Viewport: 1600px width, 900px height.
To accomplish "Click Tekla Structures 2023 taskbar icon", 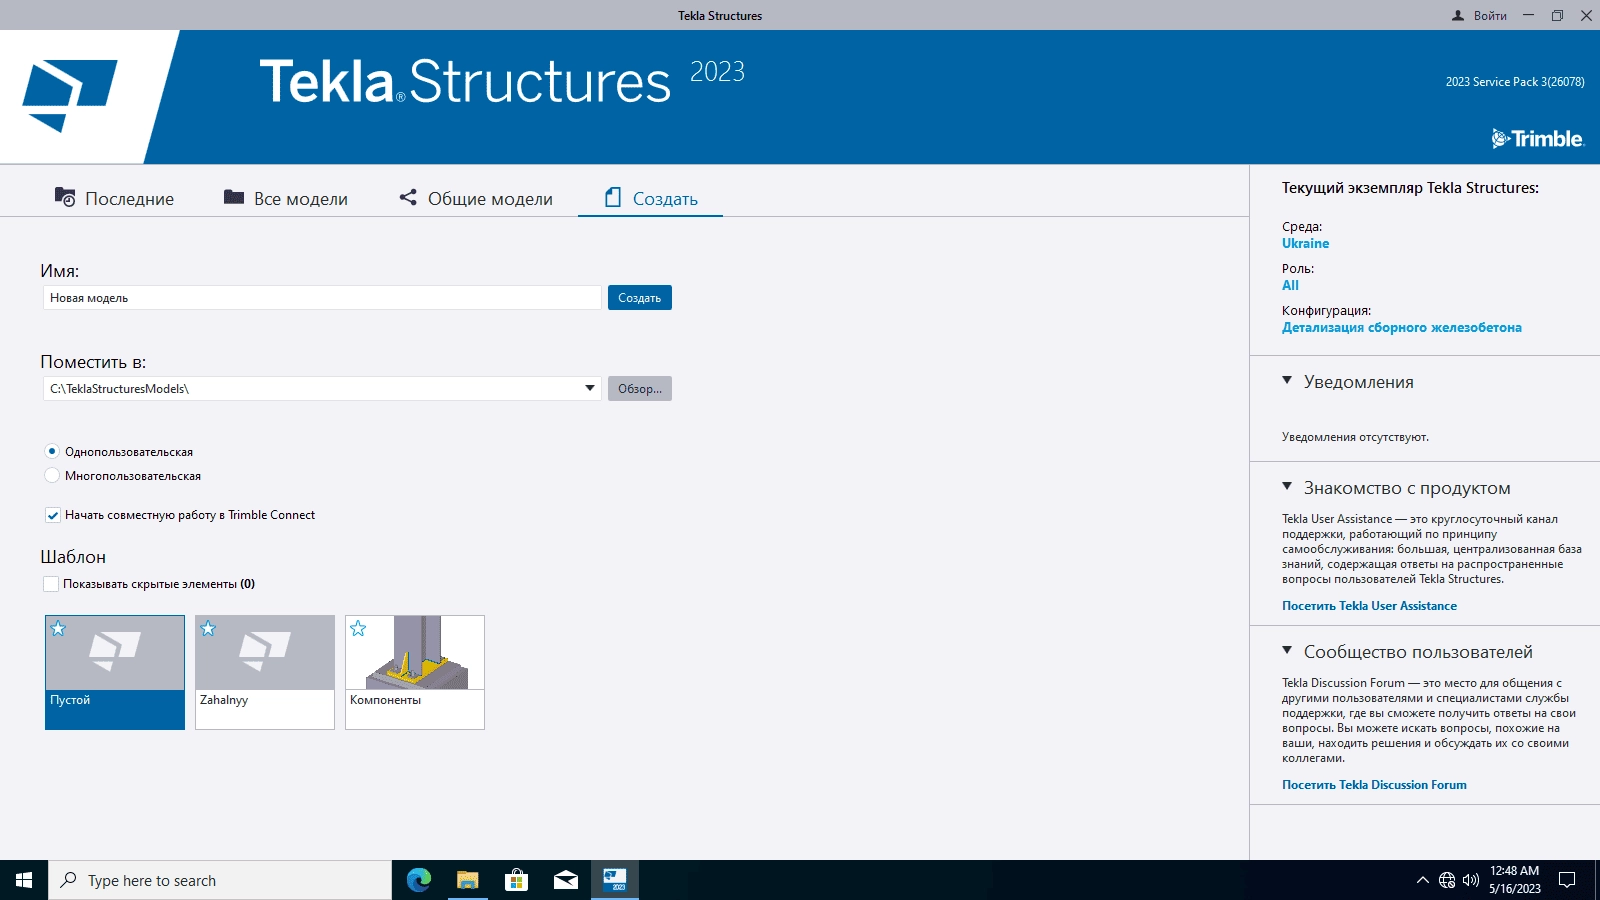I will coord(614,880).
